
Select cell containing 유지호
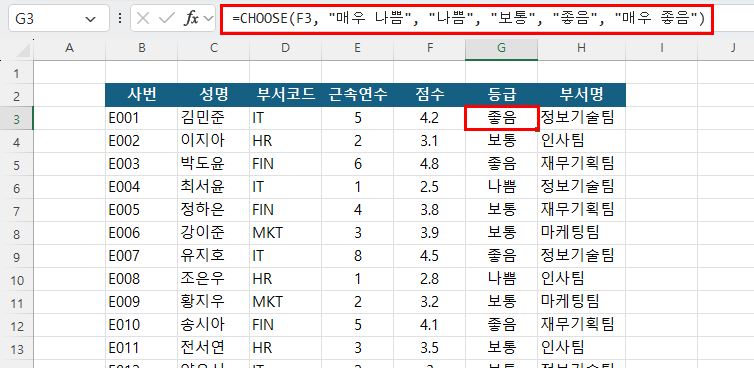click(x=214, y=255)
